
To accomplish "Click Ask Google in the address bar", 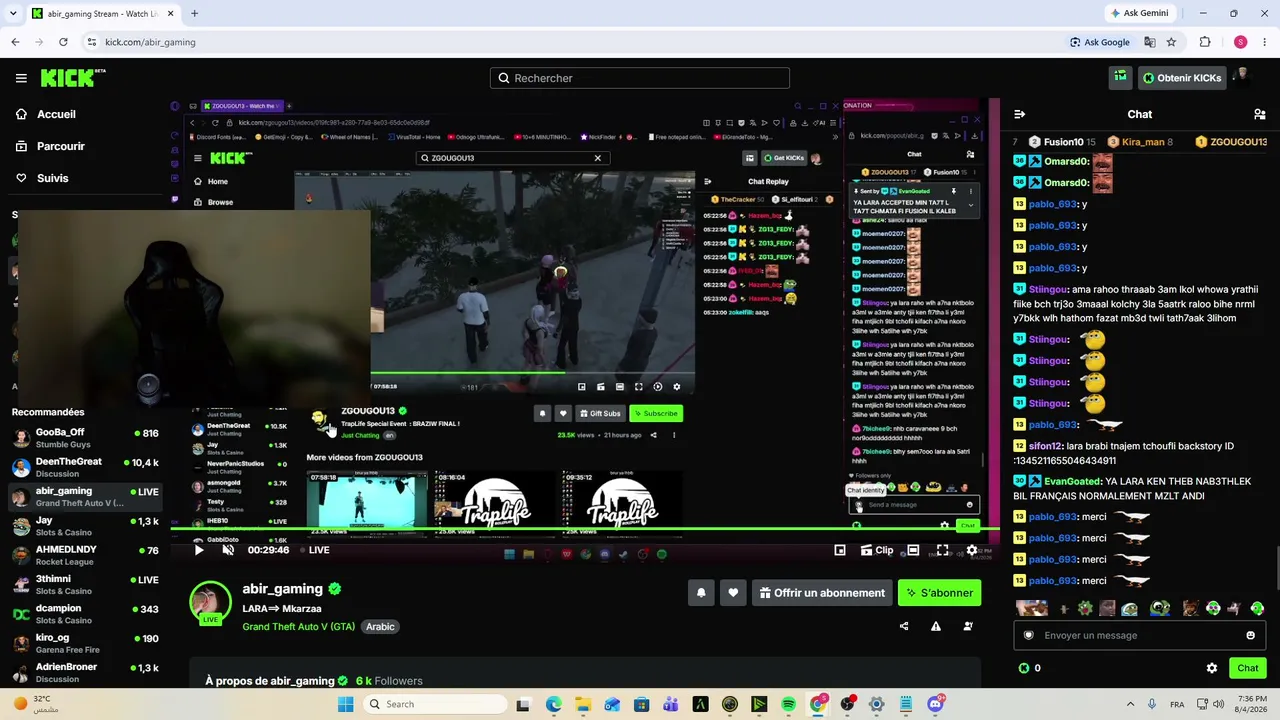I will click(1100, 42).
